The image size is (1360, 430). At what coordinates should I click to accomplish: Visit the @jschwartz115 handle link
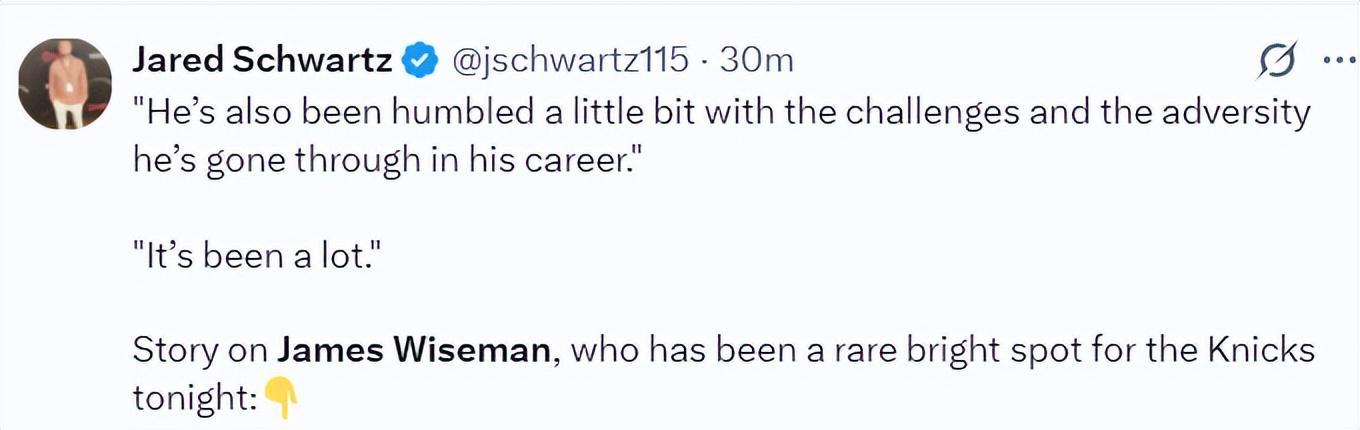point(571,61)
